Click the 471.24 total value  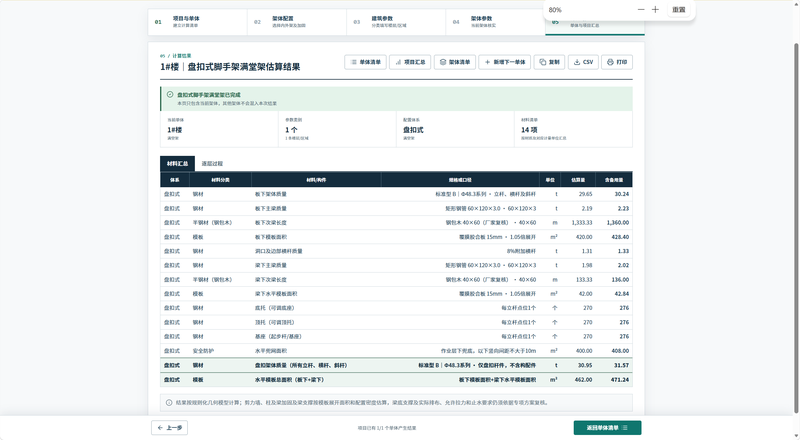[620, 380]
